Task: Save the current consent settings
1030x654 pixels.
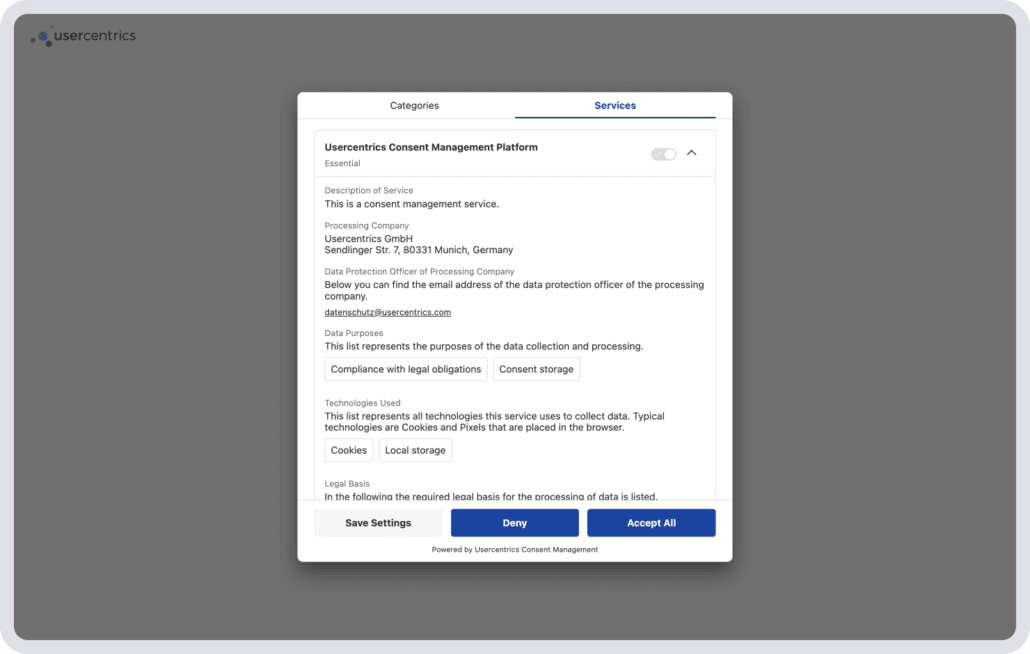Action: tap(378, 523)
